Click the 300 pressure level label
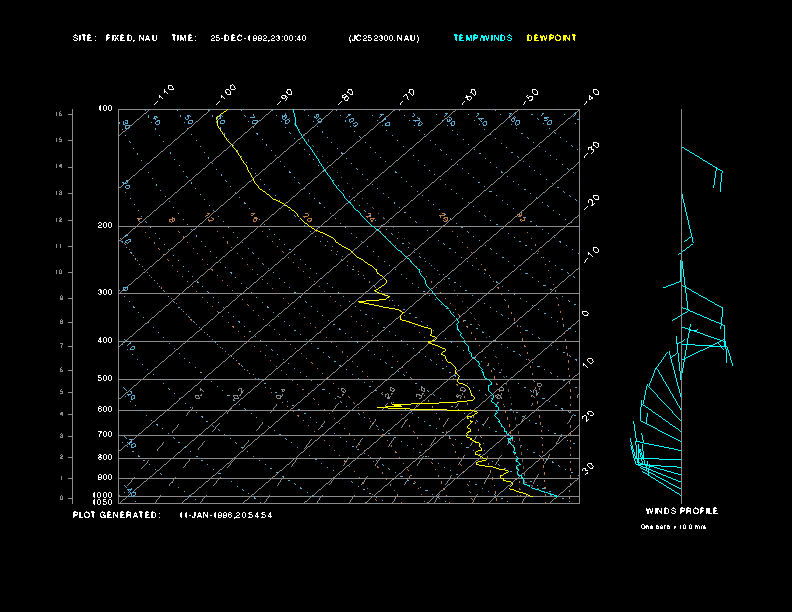The image size is (792, 612). tap(104, 293)
